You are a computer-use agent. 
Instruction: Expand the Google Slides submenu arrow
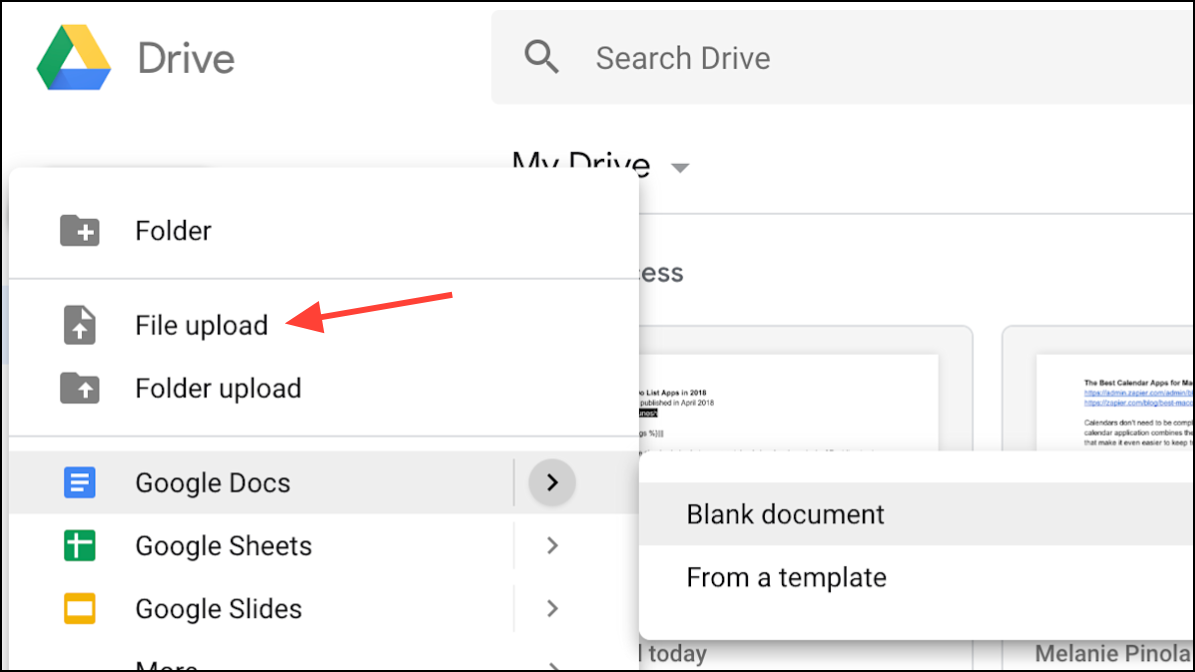click(552, 609)
